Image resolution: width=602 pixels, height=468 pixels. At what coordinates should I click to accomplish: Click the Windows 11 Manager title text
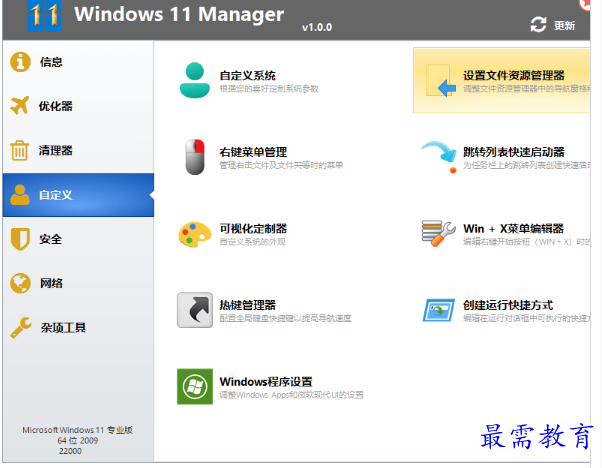tap(179, 15)
